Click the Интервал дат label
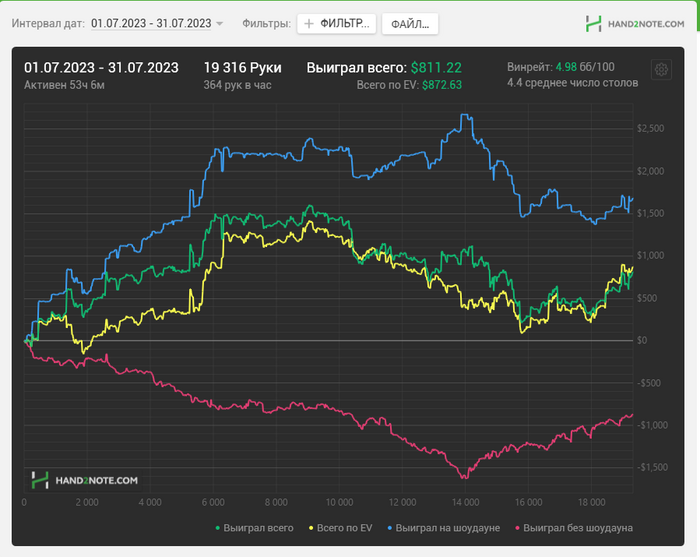The height and width of the screenshot is (557, 700). click(x=48, y=23)
